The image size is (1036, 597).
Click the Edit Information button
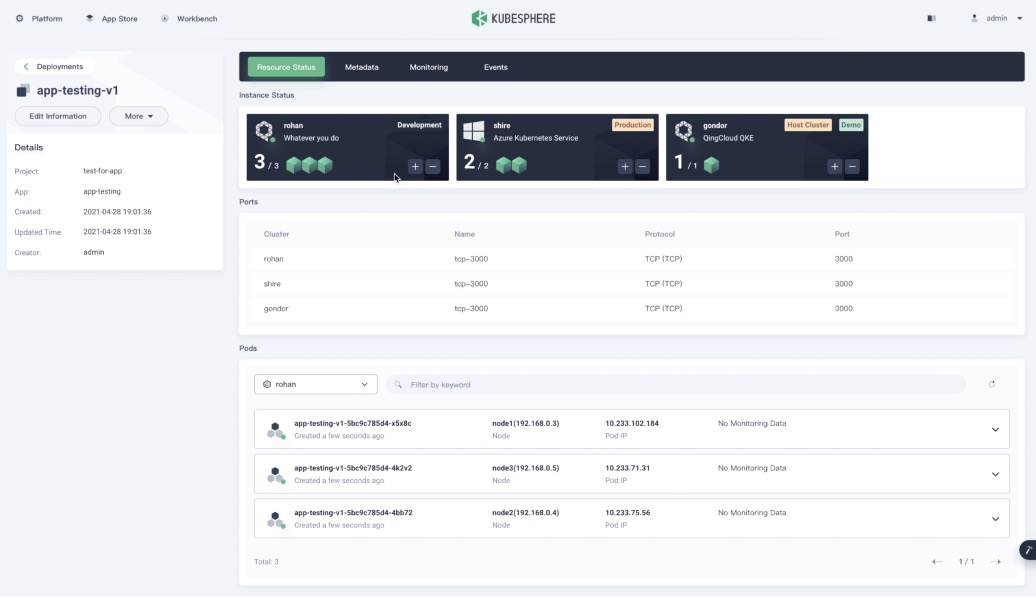coord(57,115)
